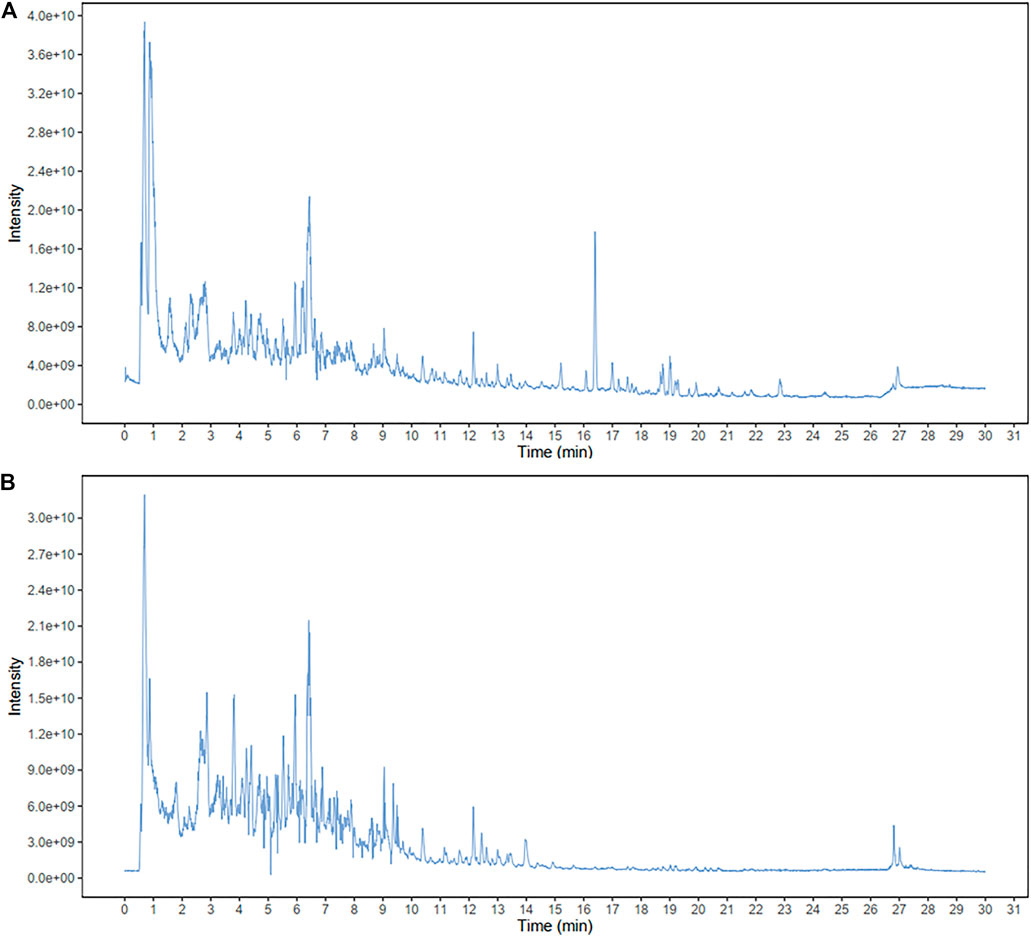1031x936 pixels.
Task: Click 2.4e+10 on panel A's y-axis
Action: (x=52, y=172)
